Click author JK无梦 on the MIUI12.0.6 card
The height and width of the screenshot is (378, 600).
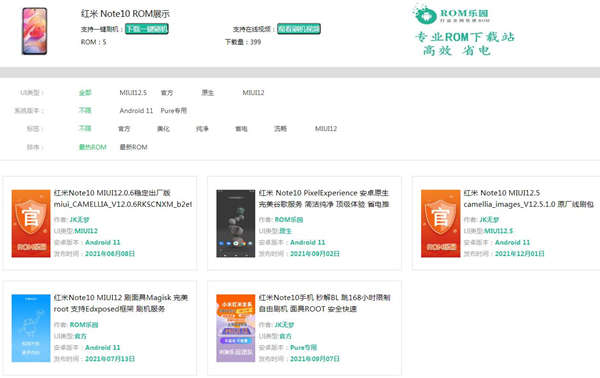point(80,220)
